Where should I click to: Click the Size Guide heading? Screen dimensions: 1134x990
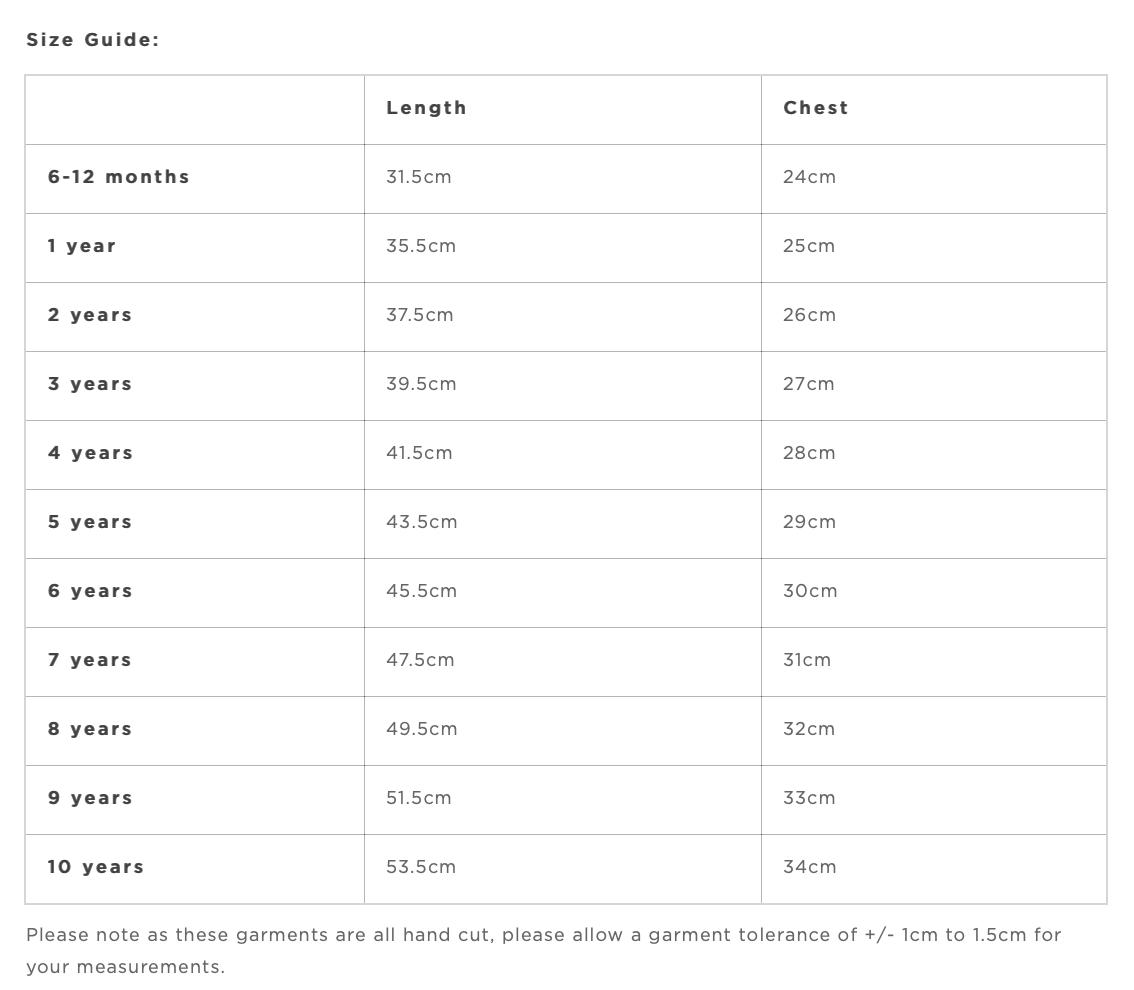tap(92, 40)
